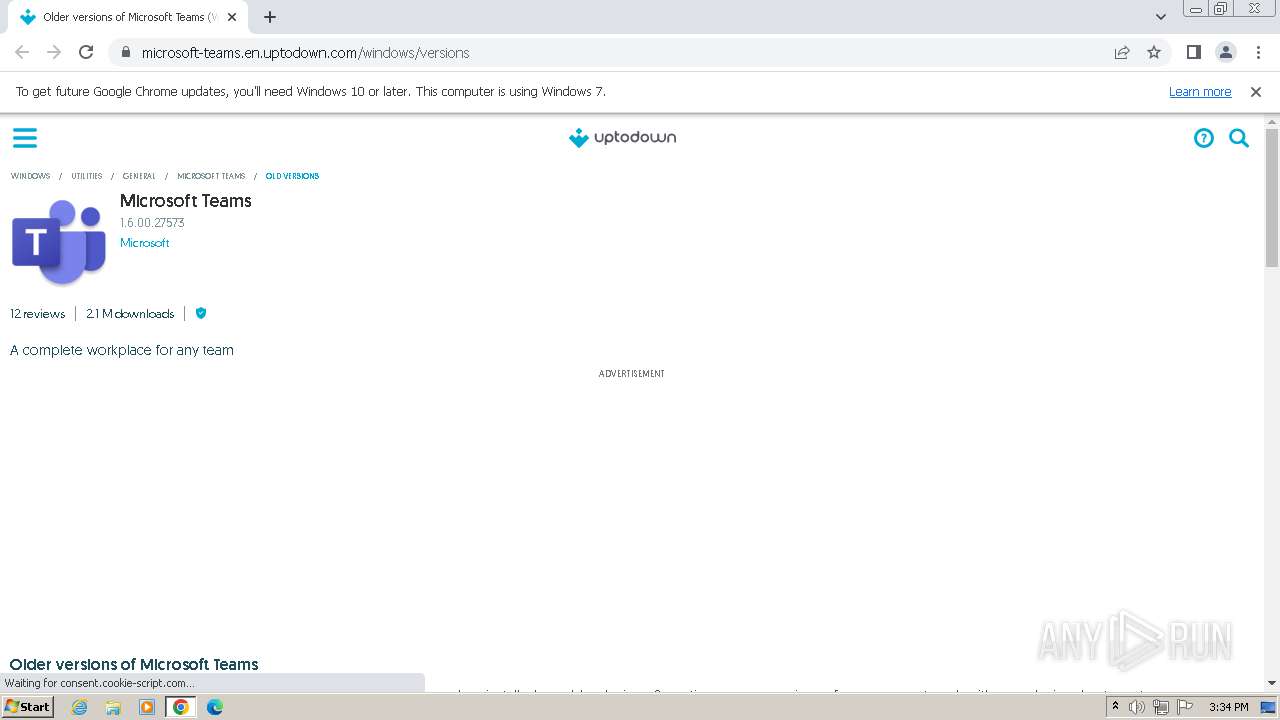Viewport: 1280px width, 720px height.
Task: Click the padlock site info icon
Action: point(125,52)
